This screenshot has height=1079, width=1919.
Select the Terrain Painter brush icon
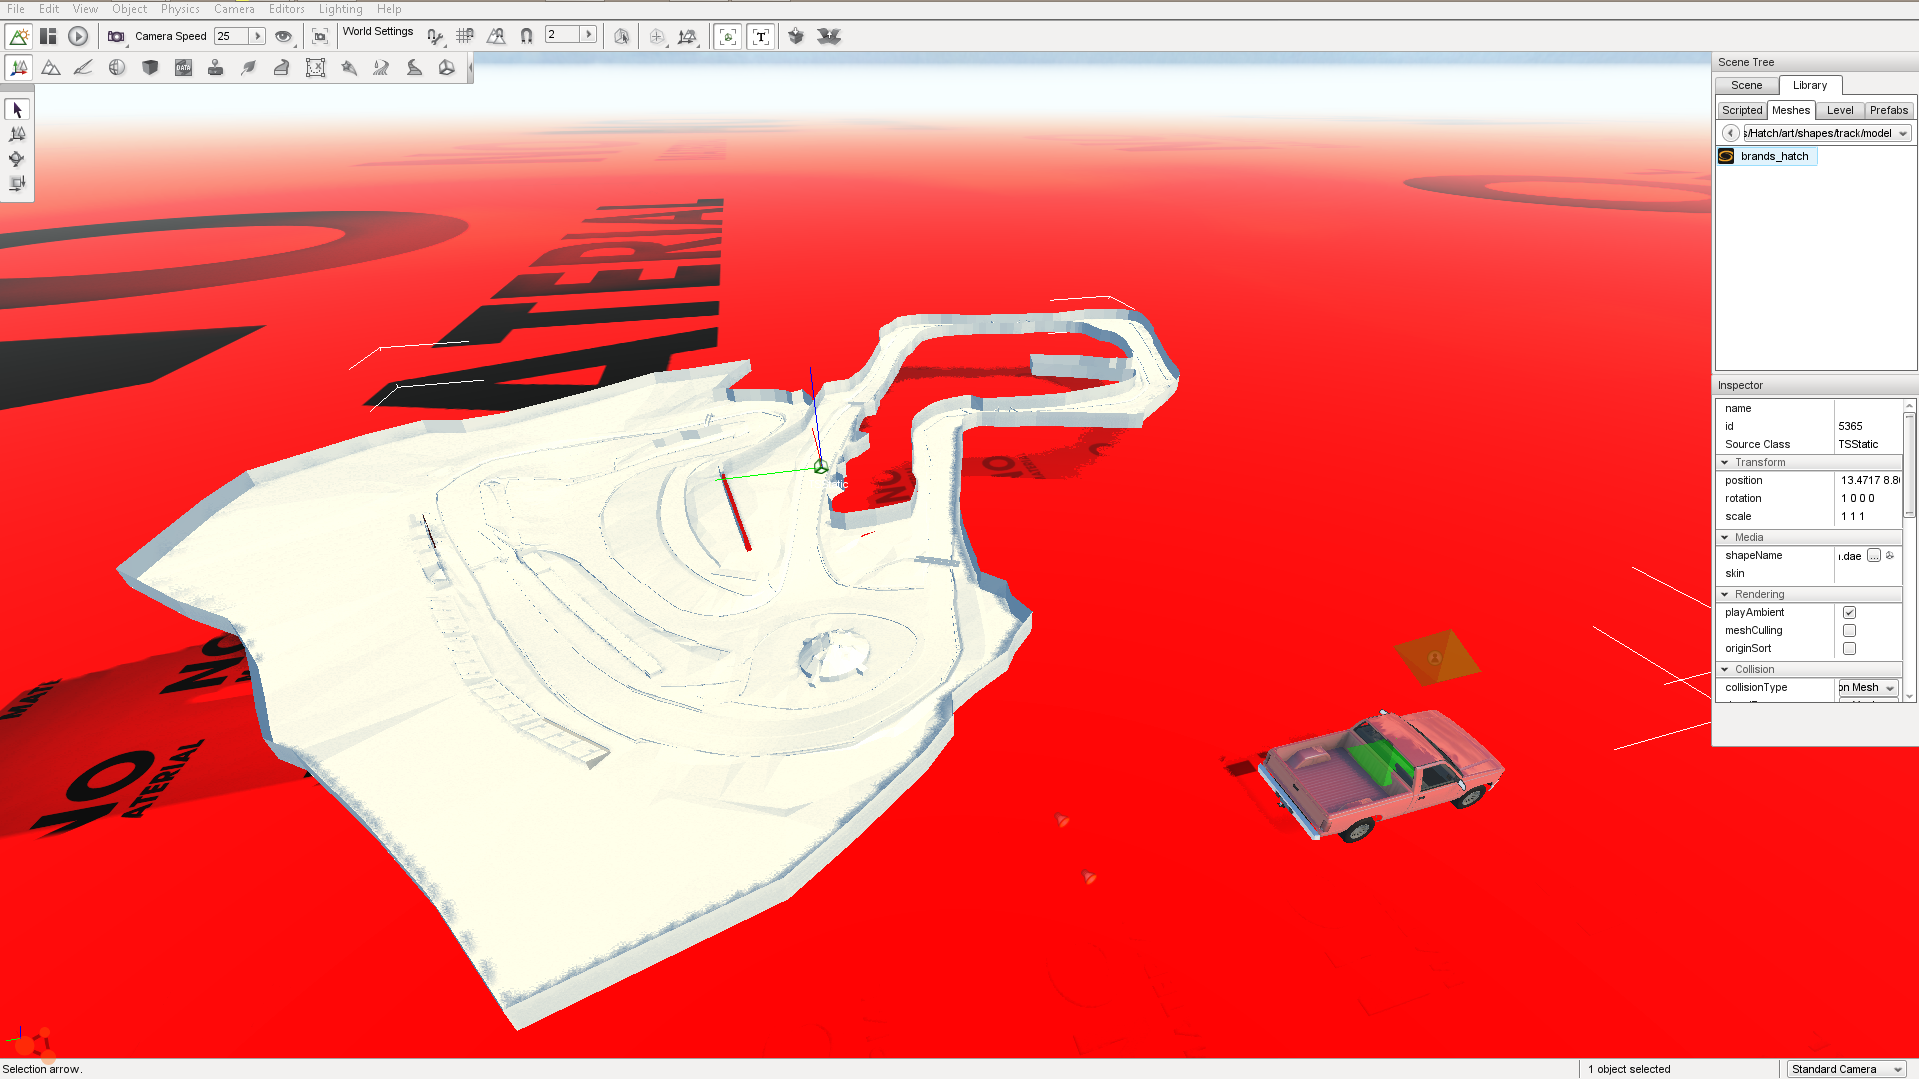pos(84,68)
